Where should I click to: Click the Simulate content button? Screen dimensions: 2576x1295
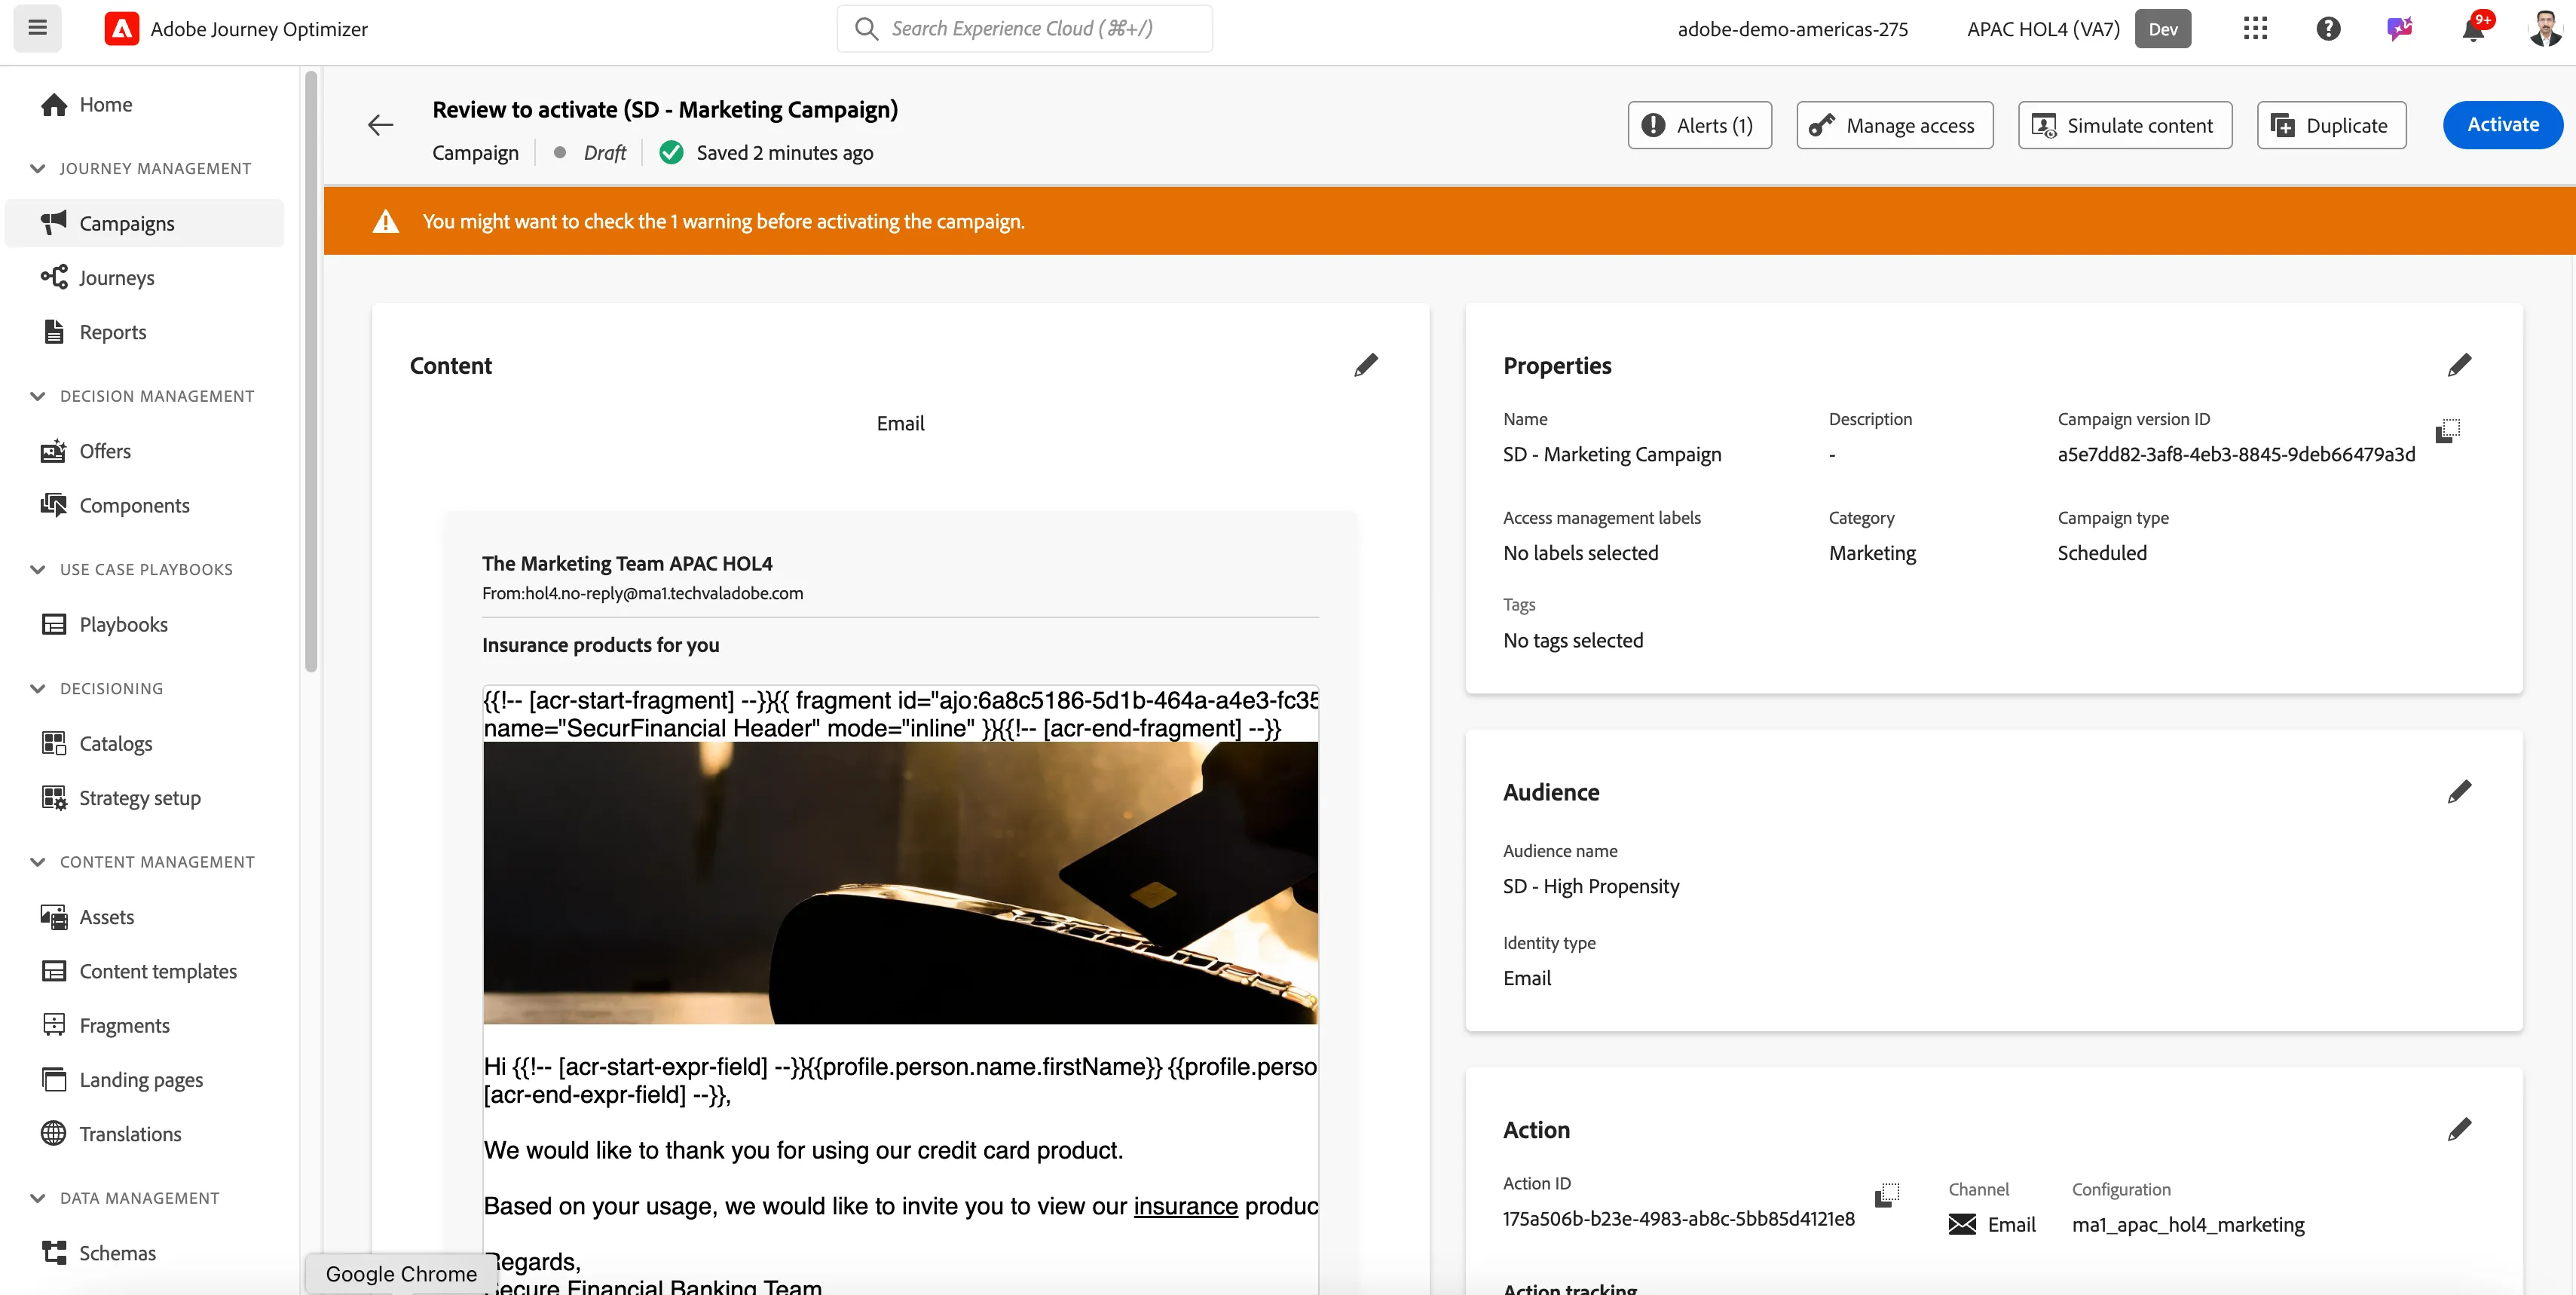[x=2125, y=125]
